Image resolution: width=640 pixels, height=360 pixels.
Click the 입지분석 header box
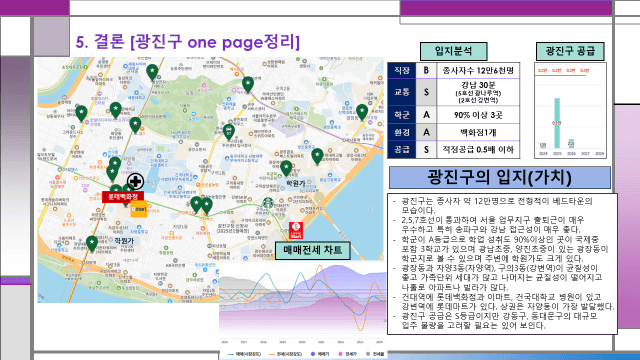[x=453, y=51]
